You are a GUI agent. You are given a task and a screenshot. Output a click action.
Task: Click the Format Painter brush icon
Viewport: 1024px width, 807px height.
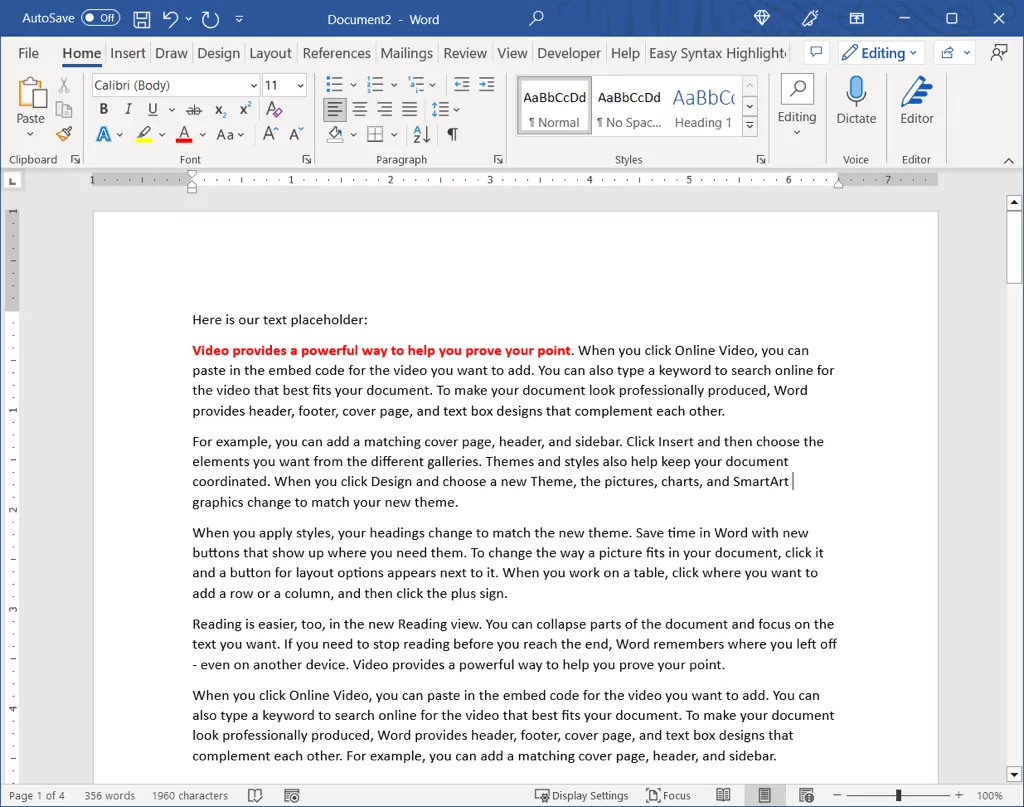(x=64, y=134)
